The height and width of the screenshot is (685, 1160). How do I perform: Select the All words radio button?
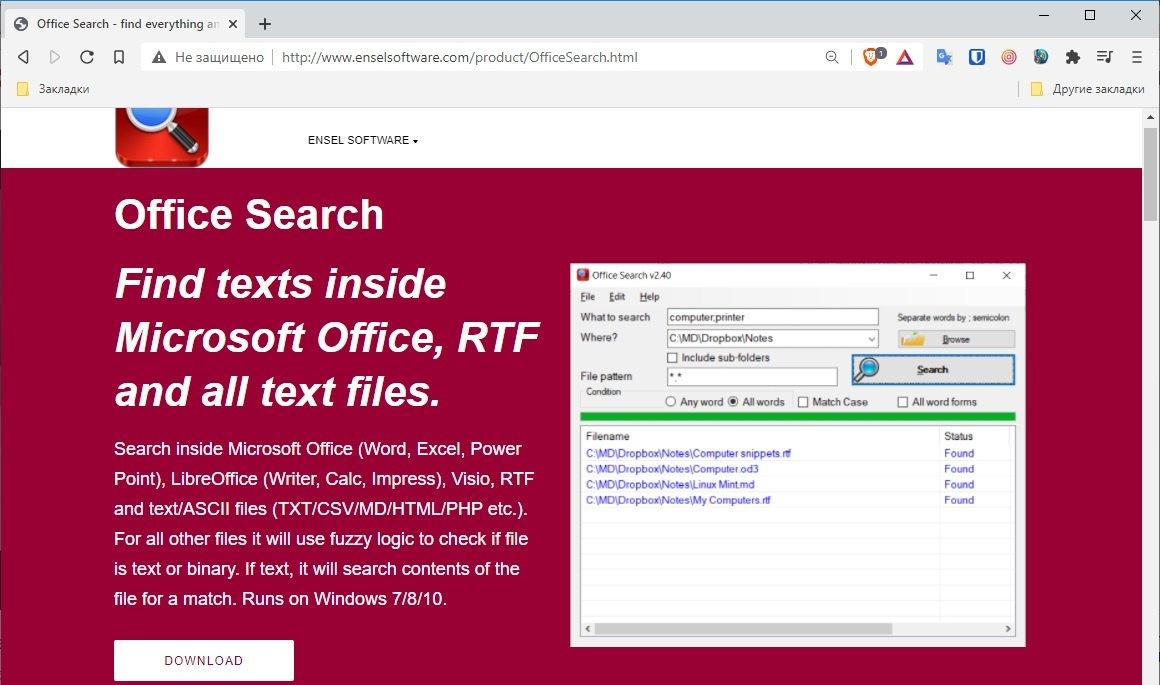[x=732, y=402]
